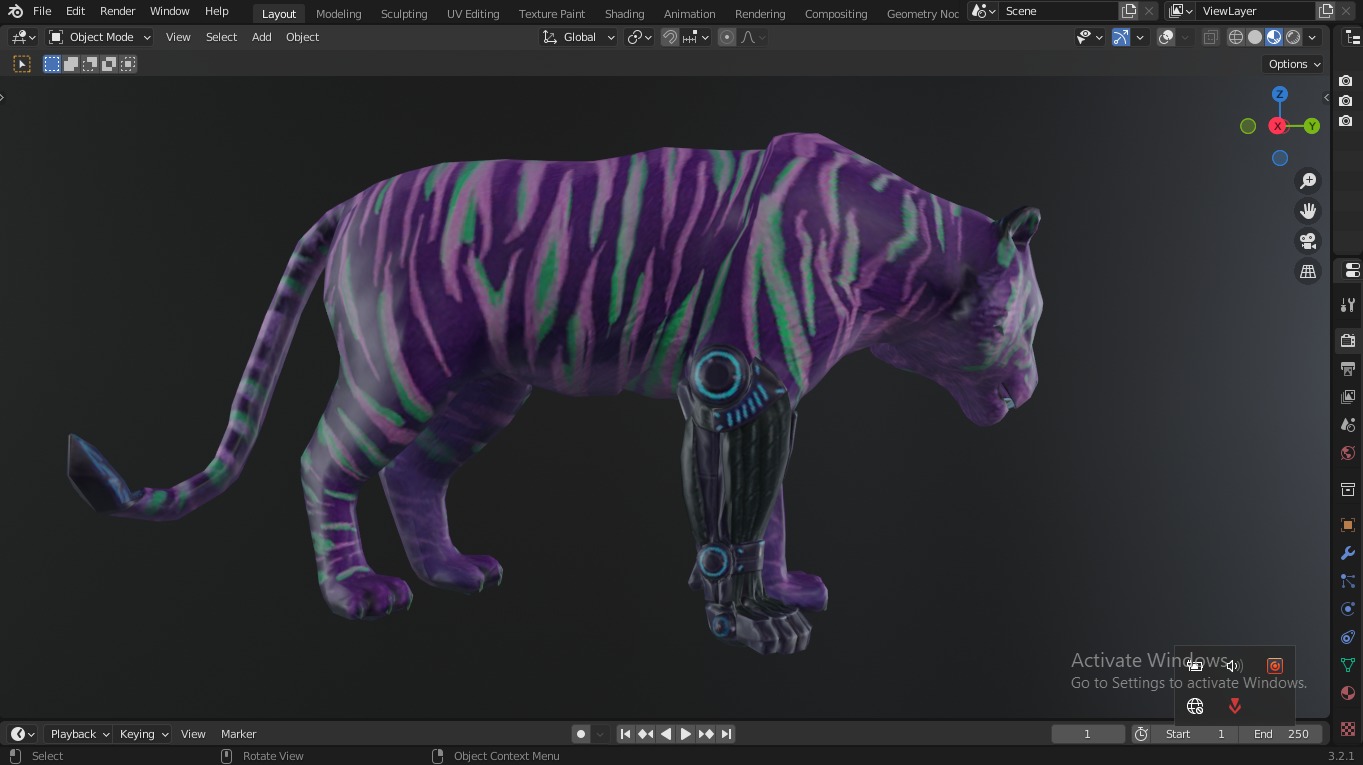Switch to Solid viewport shading
Viewport: 1363px width, 765px height.
click(x=1255, y=37)
